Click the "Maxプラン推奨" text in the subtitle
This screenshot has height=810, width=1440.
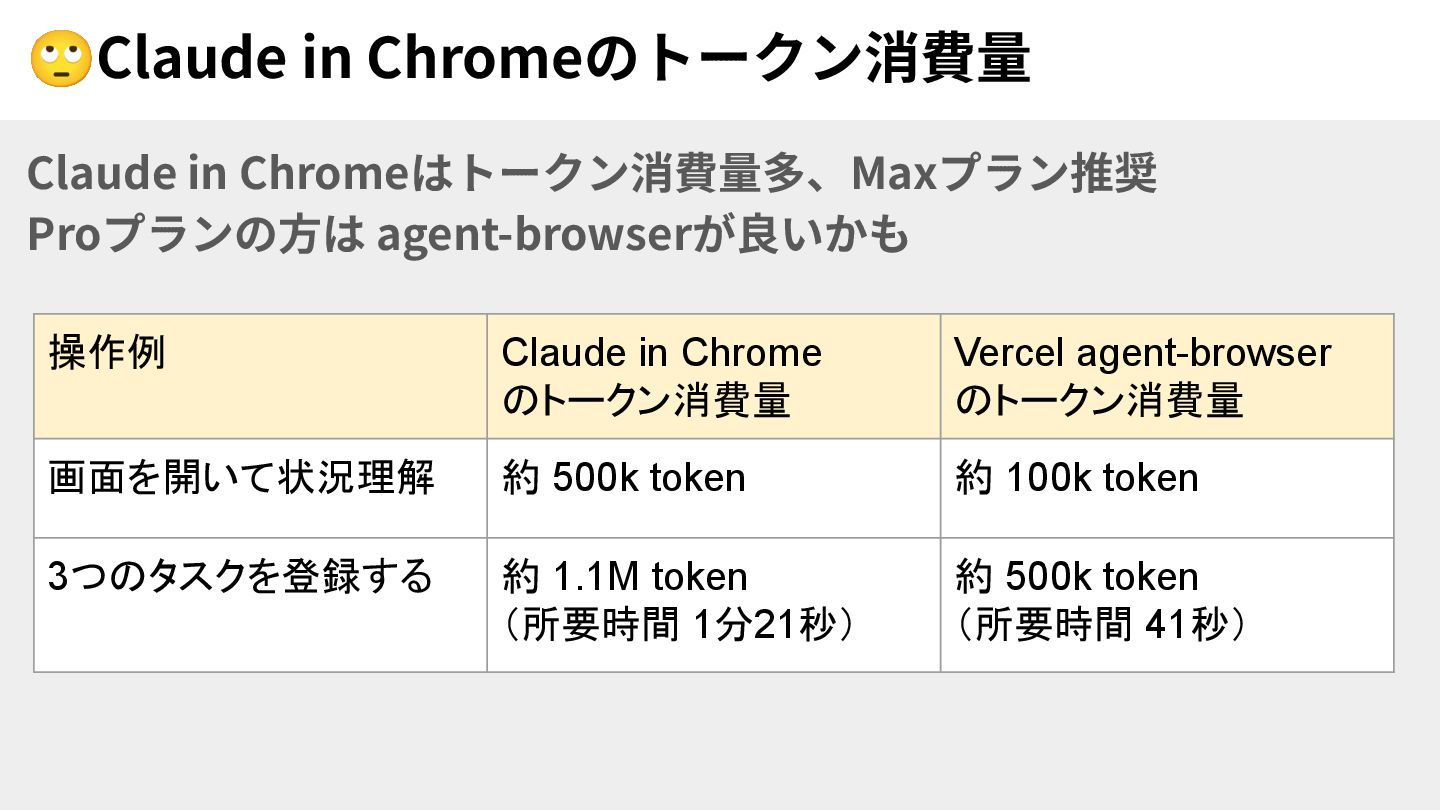click(x=1003, y=174)
